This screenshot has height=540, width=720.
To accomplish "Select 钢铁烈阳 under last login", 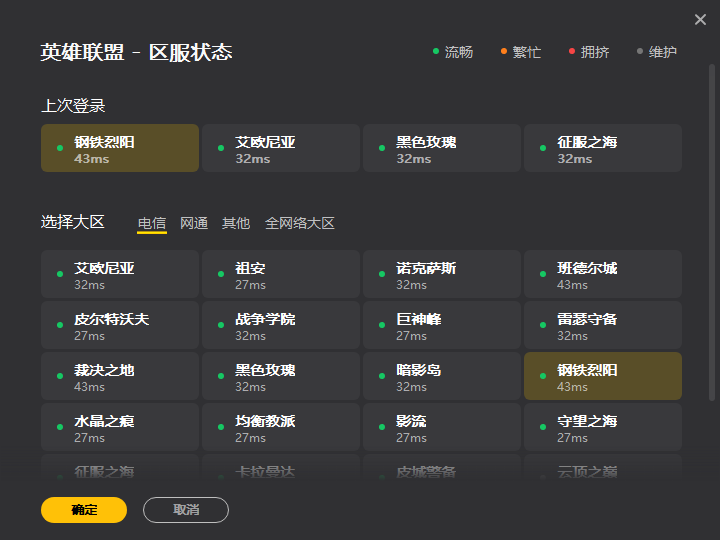I will [x=120, y=148].
